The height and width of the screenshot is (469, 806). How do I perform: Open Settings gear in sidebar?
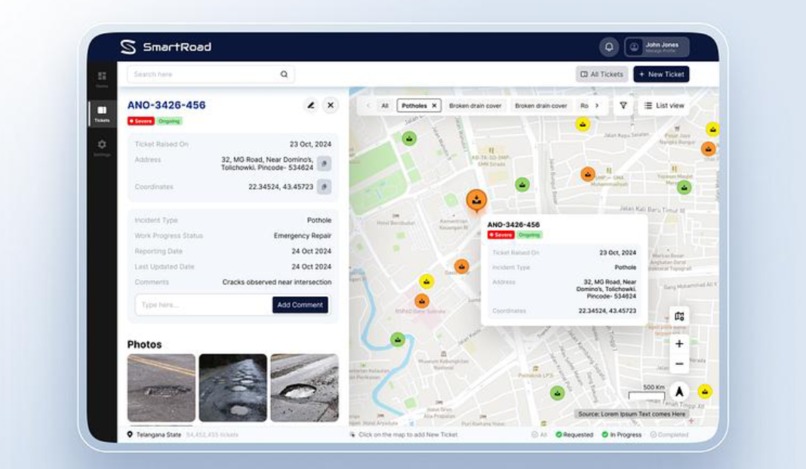[102, 147]
